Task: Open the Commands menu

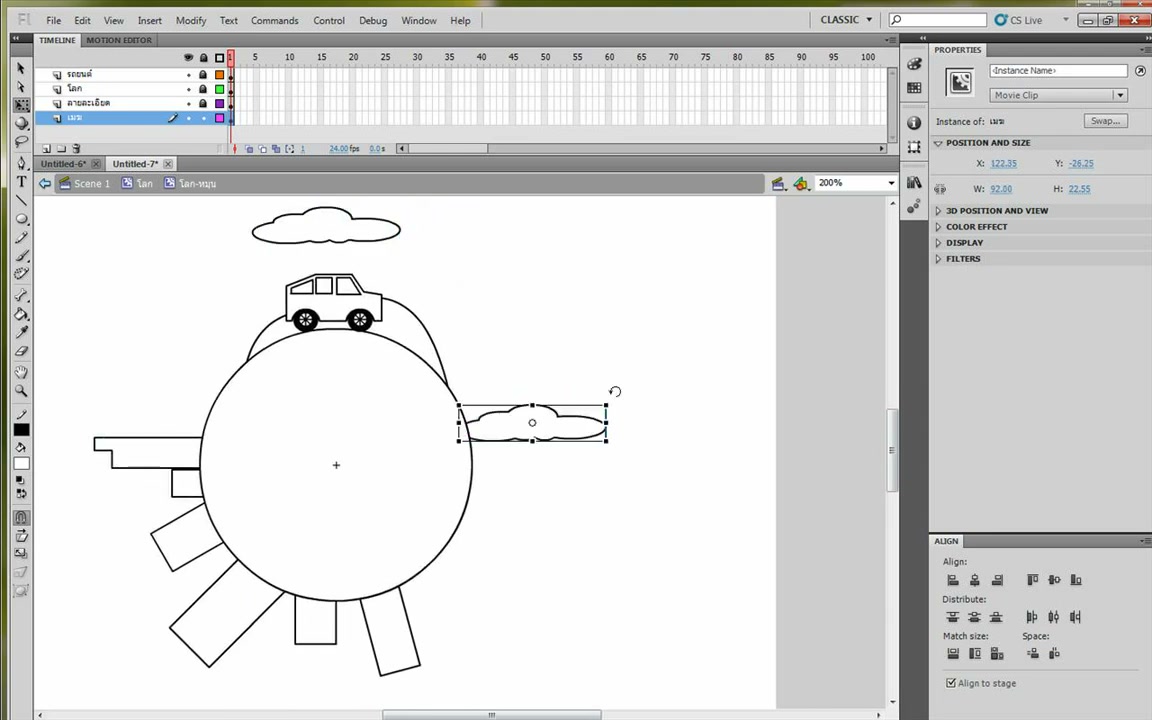Action: point(275,21)
